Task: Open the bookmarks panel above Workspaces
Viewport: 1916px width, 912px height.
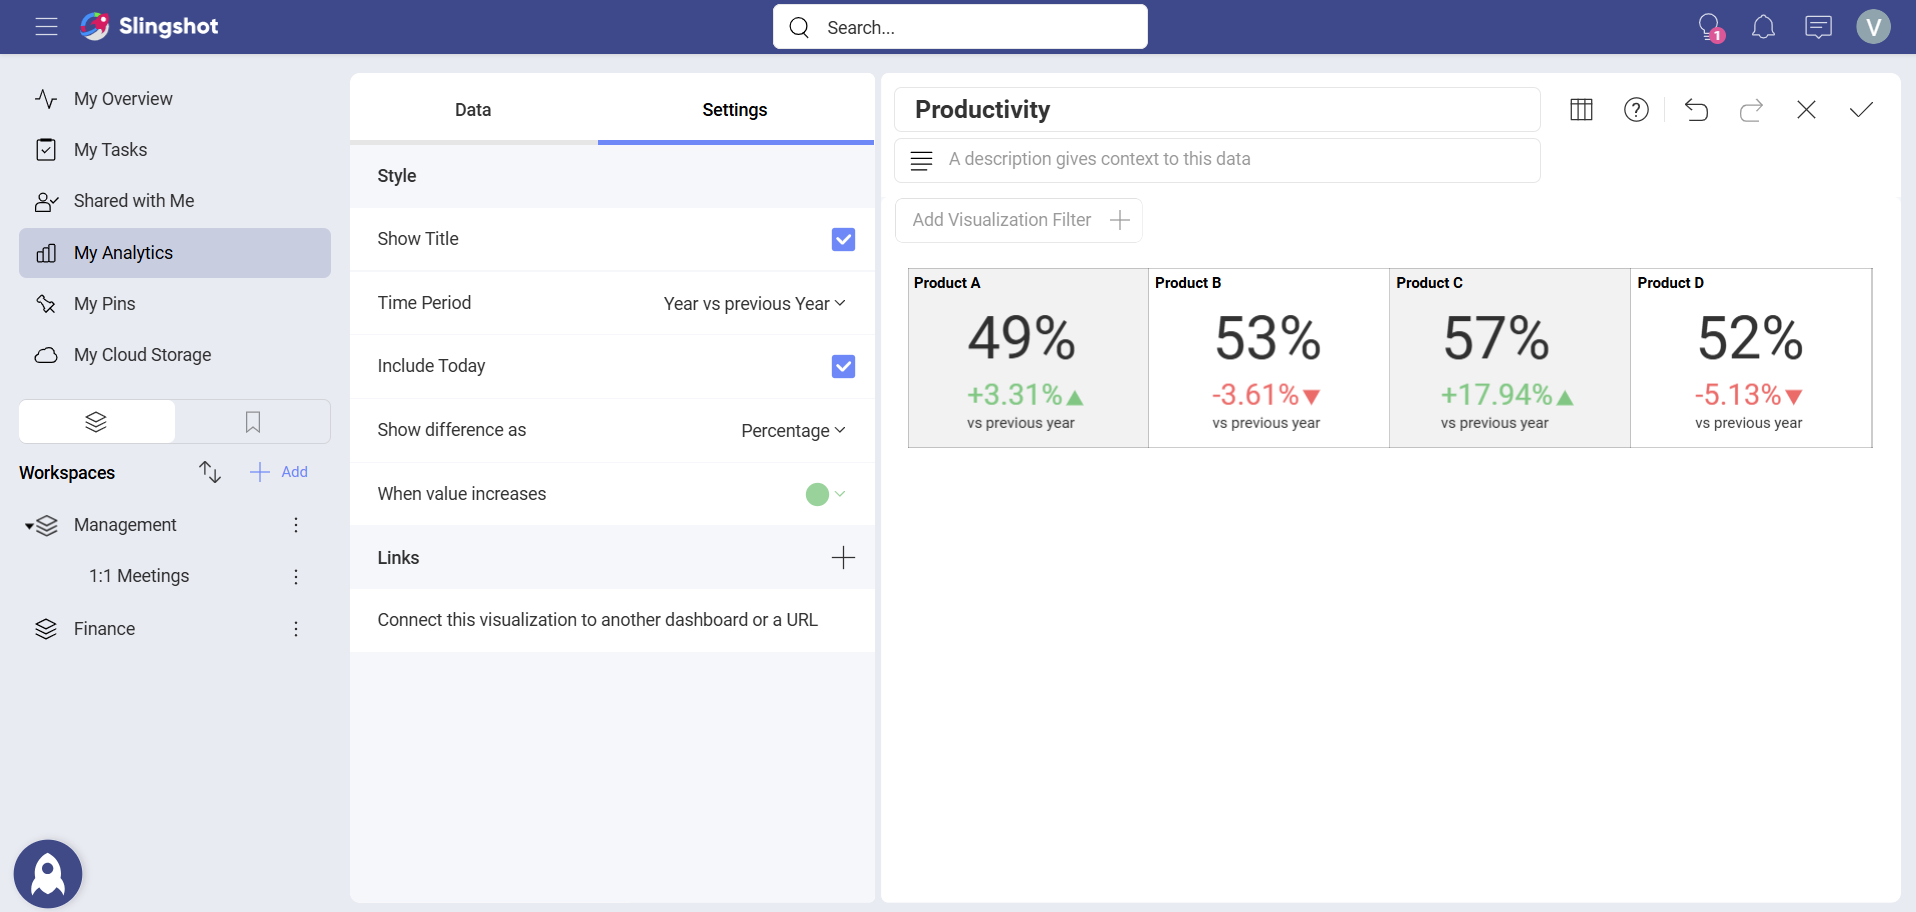Action: tap(252, 421)
